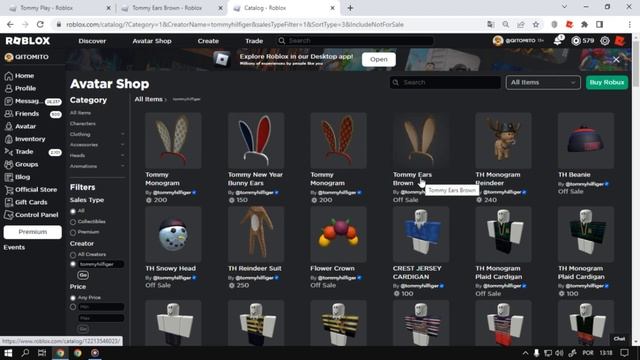Select the All Creators radio button

coord(73,255)
